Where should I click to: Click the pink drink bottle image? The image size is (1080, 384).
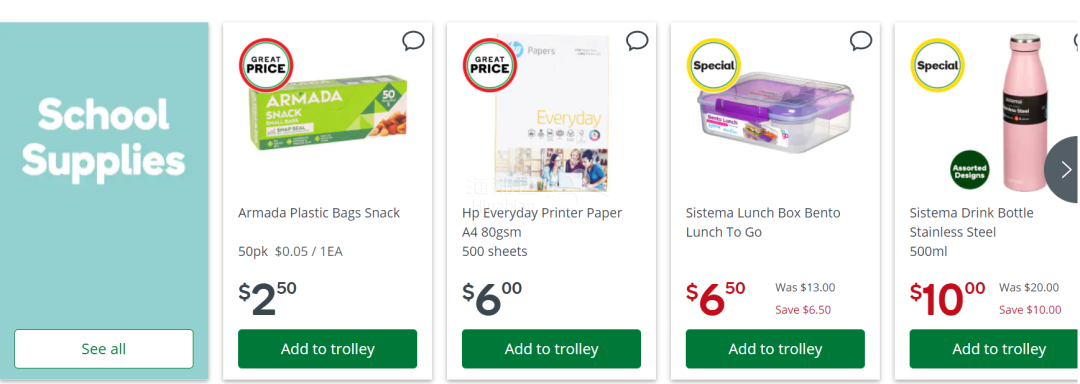[1025, 114]
